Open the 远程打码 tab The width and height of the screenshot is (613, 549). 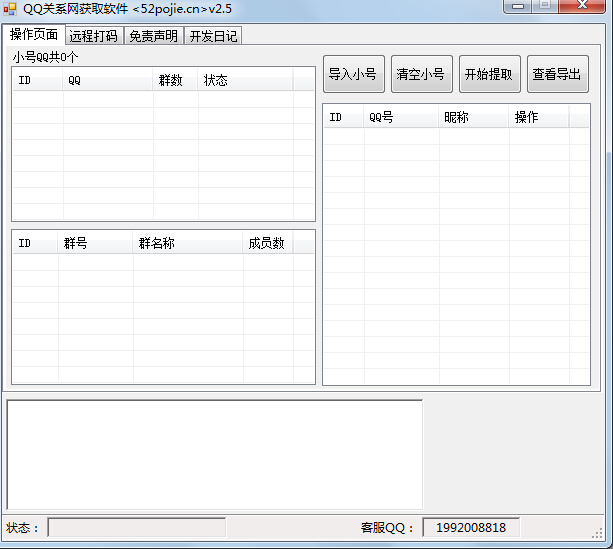94,36
